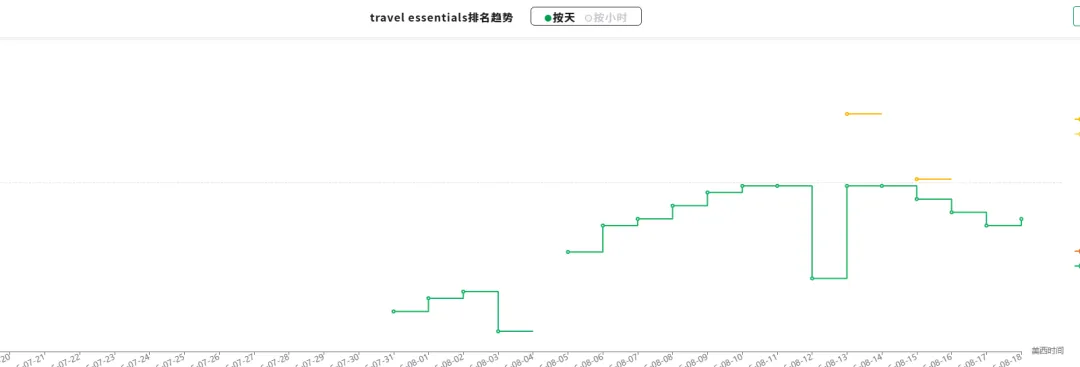The image size is (1080, 367).
Task: Switch to 按小时 hourly view option
Action: (x=606, y=18)
